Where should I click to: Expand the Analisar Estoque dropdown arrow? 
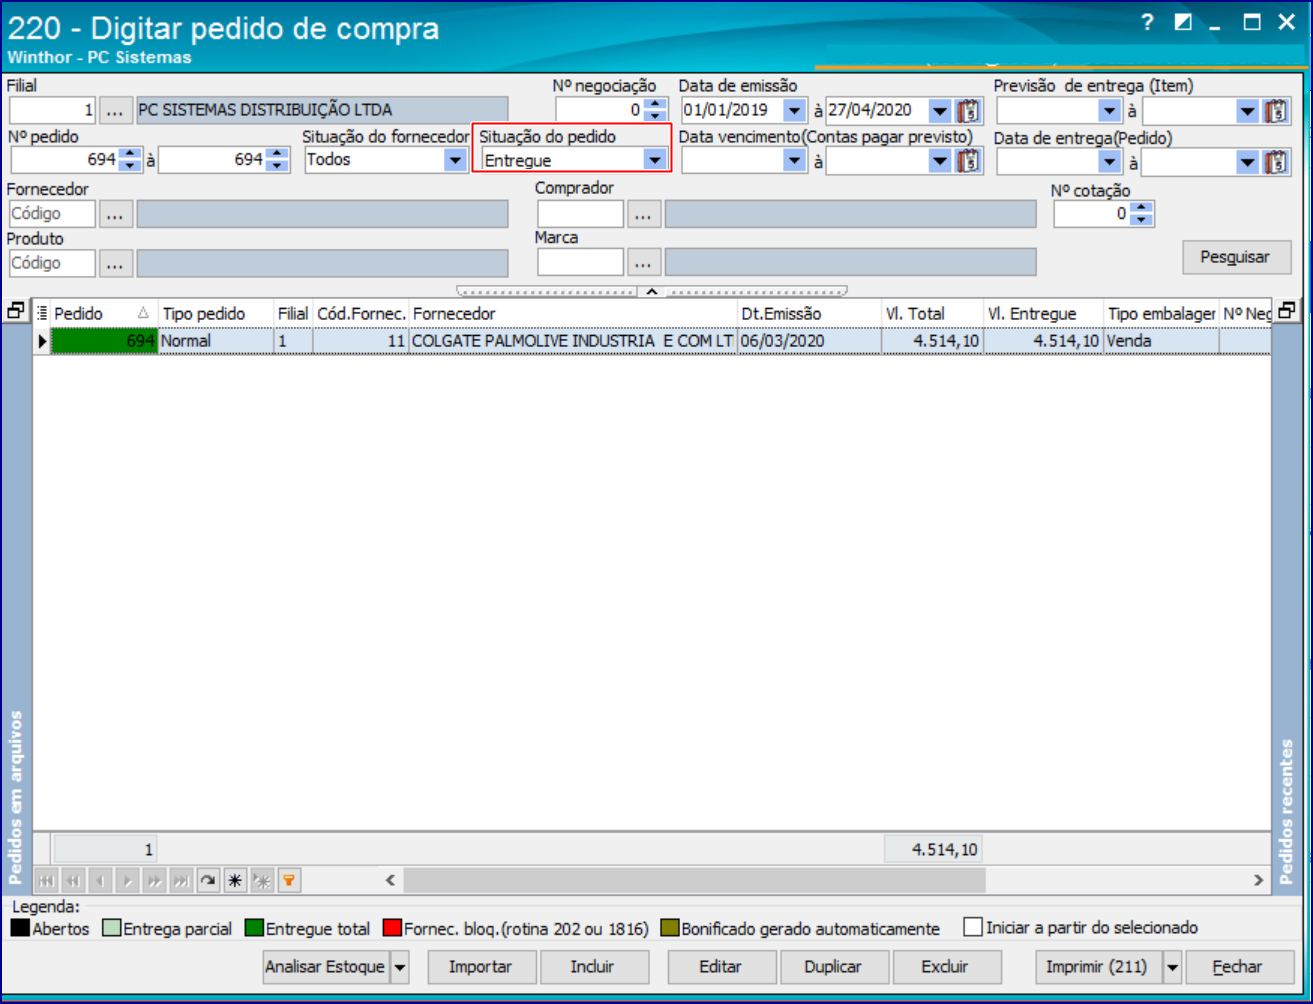[399, 967]
